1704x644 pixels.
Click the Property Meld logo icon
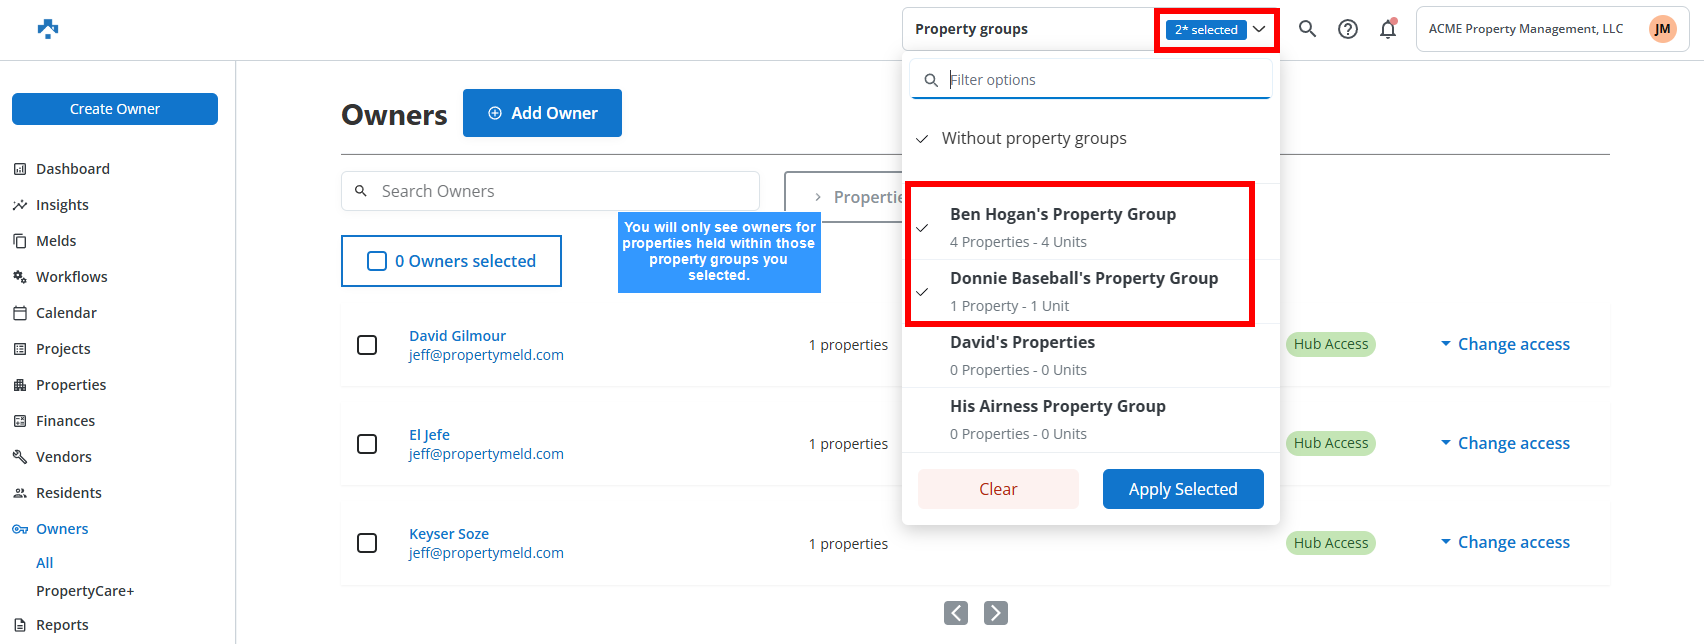click(48, 29)
